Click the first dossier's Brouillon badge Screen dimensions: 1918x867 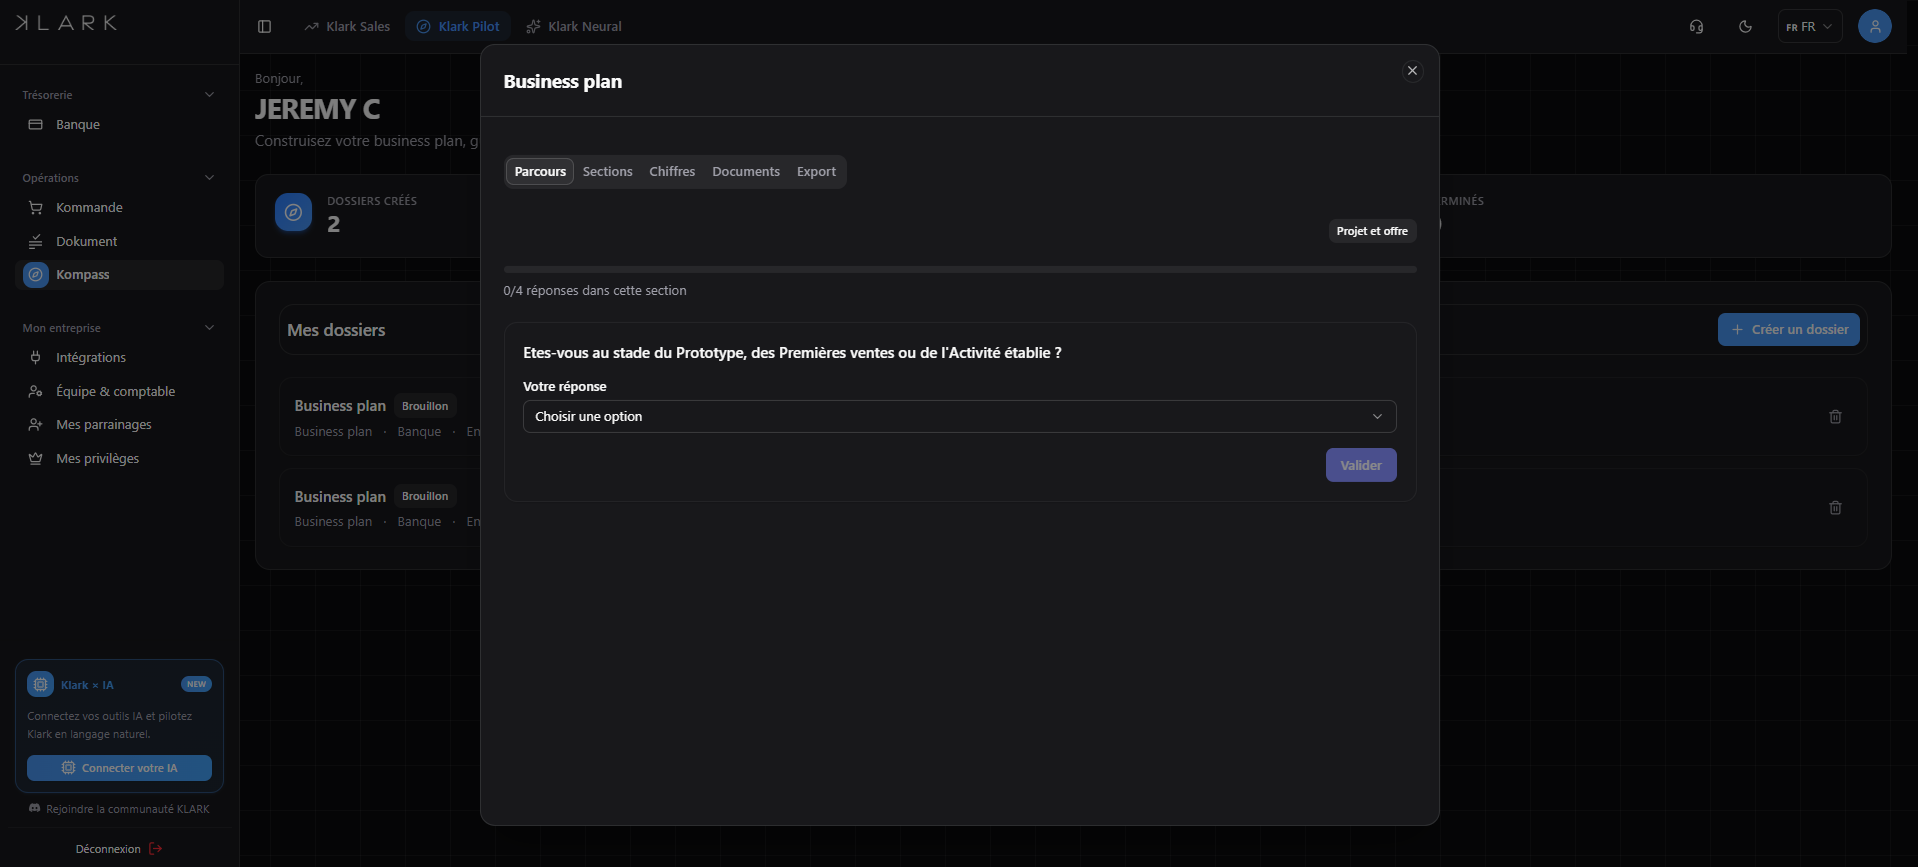[x=425, y=406]
